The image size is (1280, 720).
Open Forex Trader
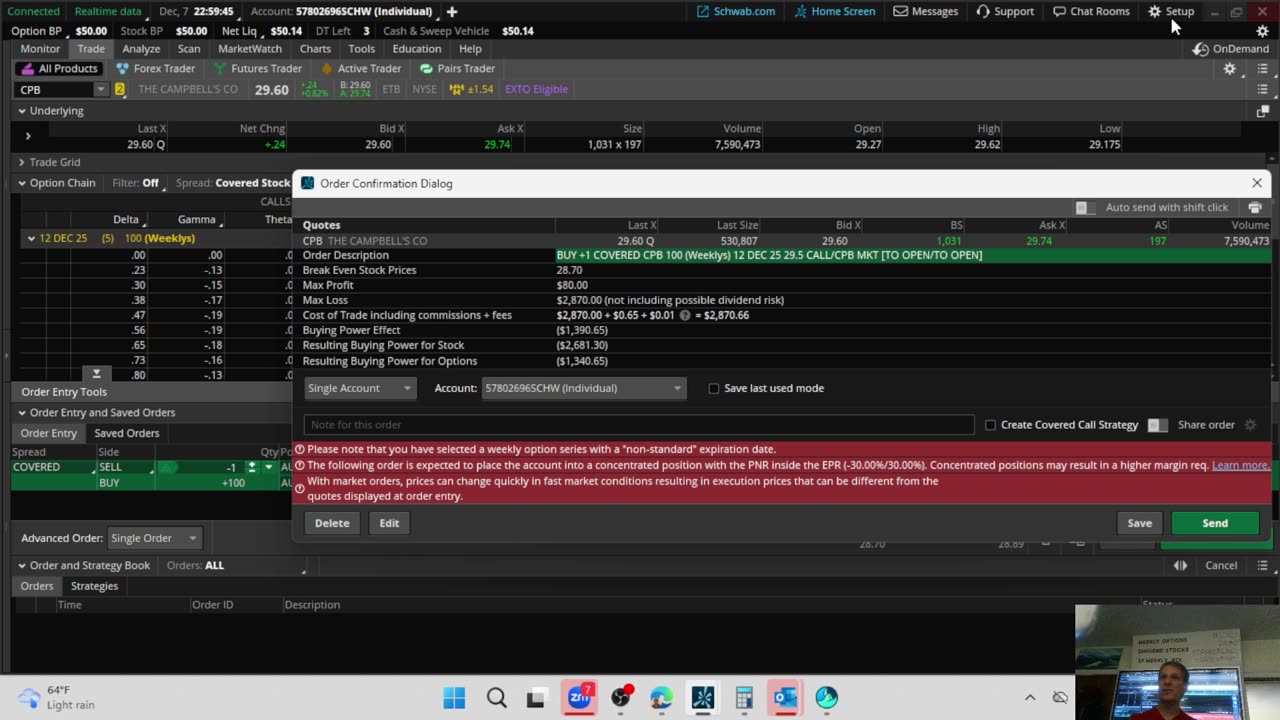pyautogui.click(x=155, y=68)
